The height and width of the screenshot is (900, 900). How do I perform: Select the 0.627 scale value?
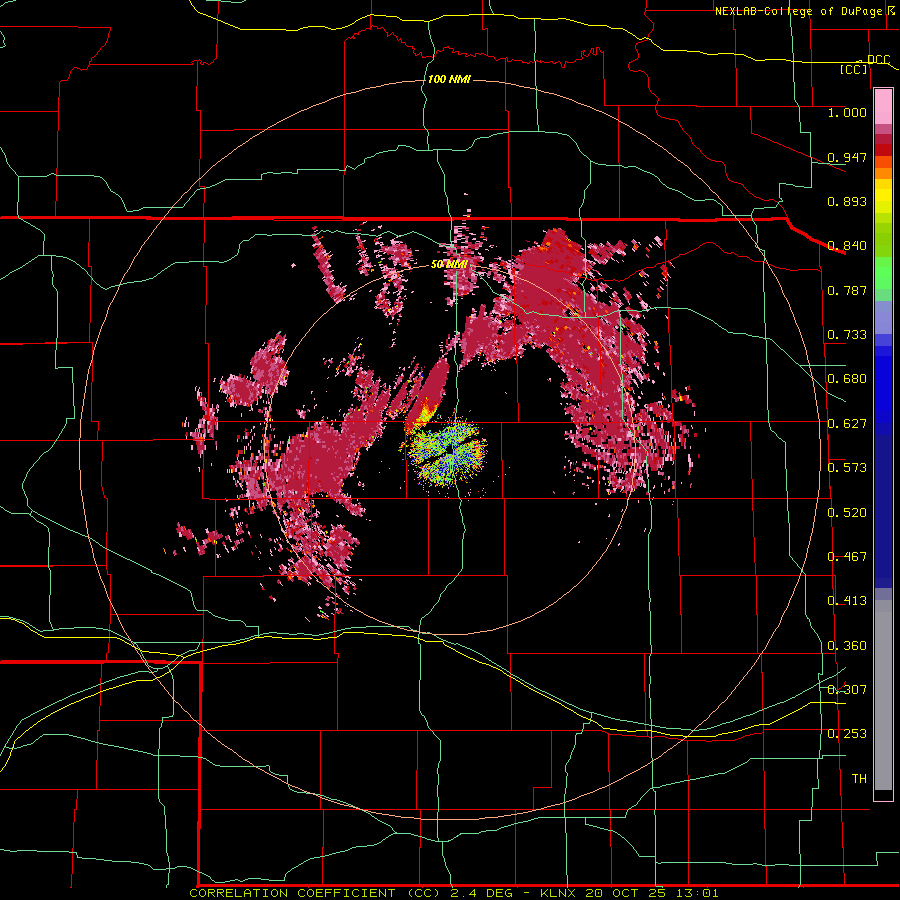pyautogui.click(x=847, y=424)
